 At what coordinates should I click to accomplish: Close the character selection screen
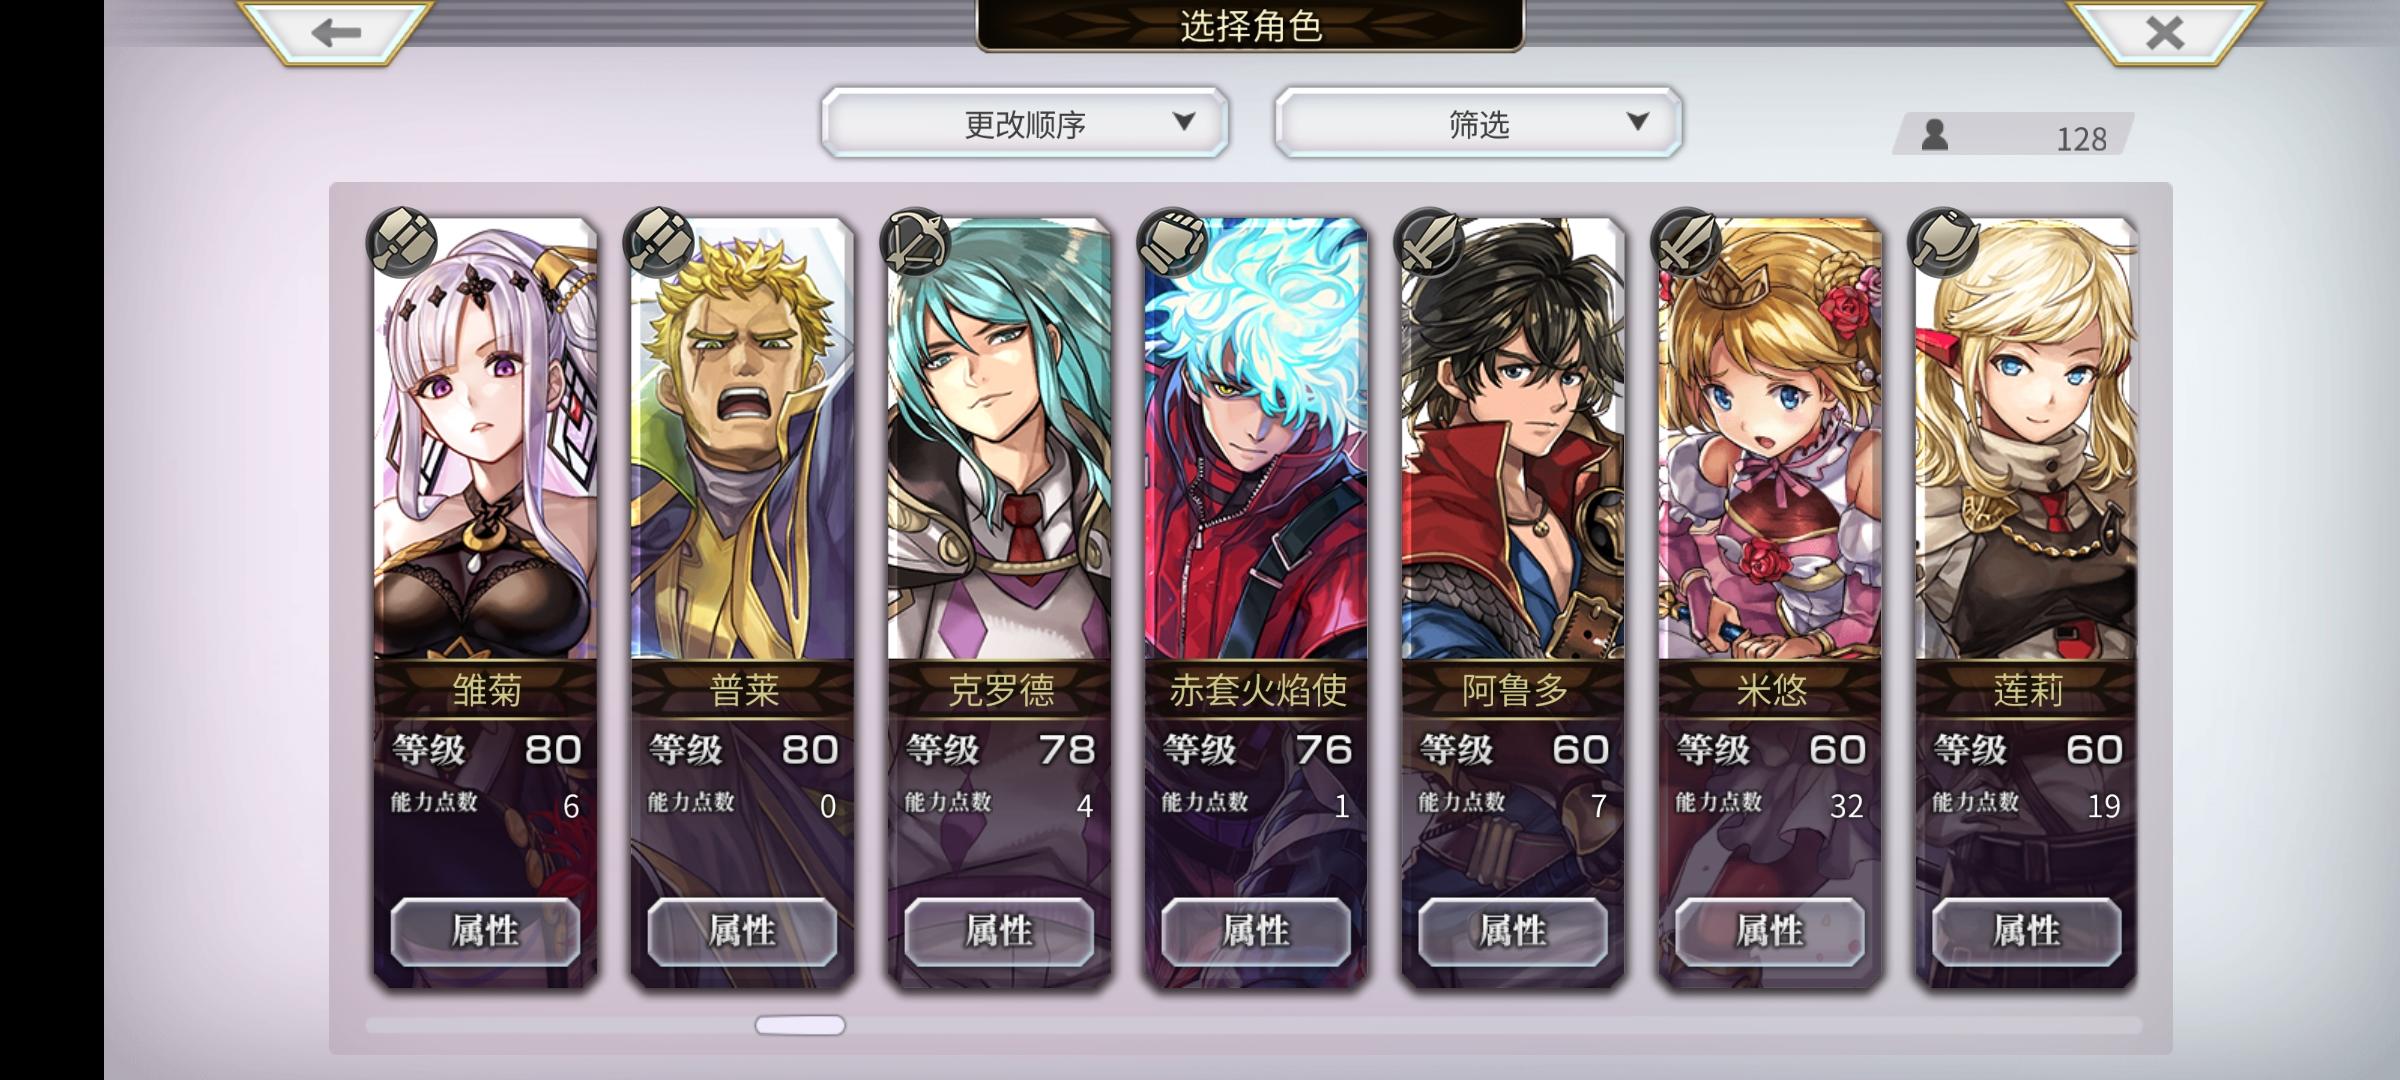tap(2165, 33)
